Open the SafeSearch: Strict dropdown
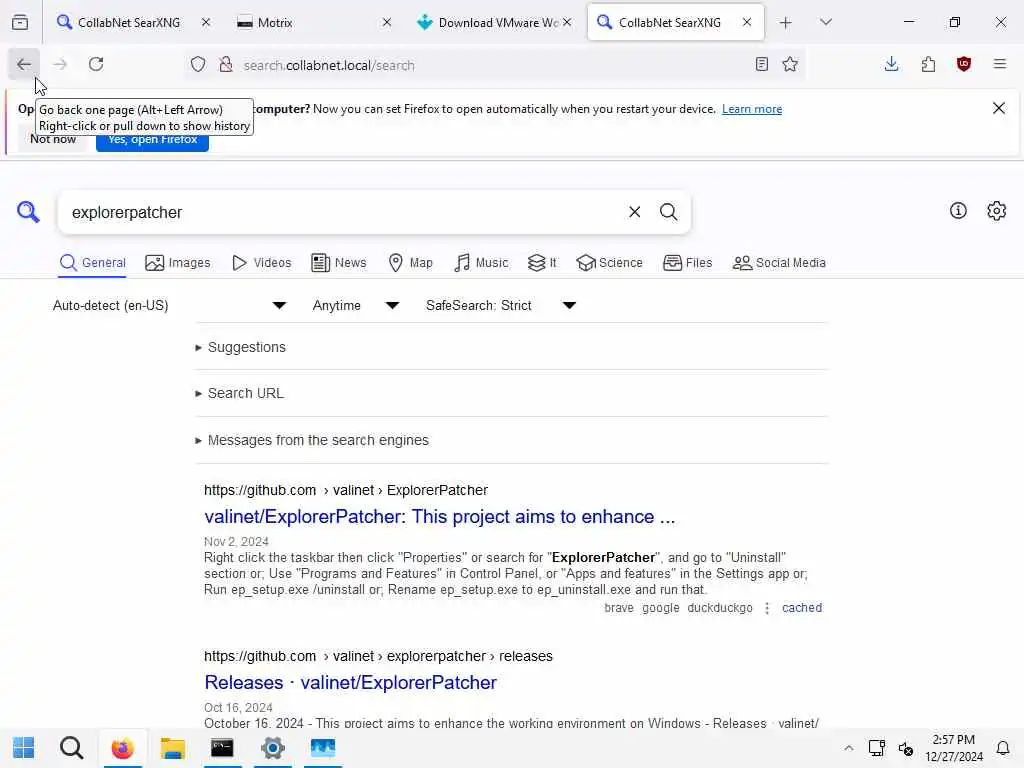Viewport: 1024px width, 768px height. pyautogui.click(x=500, y=305)
